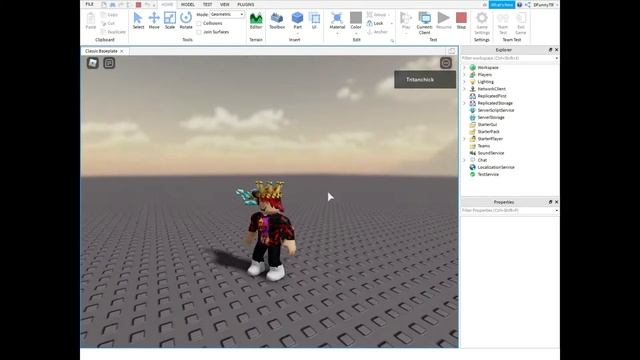Select LocalizationService in Explorer
Image resolution: width=640 pixels, height=360 pixels.
(496, 167)
